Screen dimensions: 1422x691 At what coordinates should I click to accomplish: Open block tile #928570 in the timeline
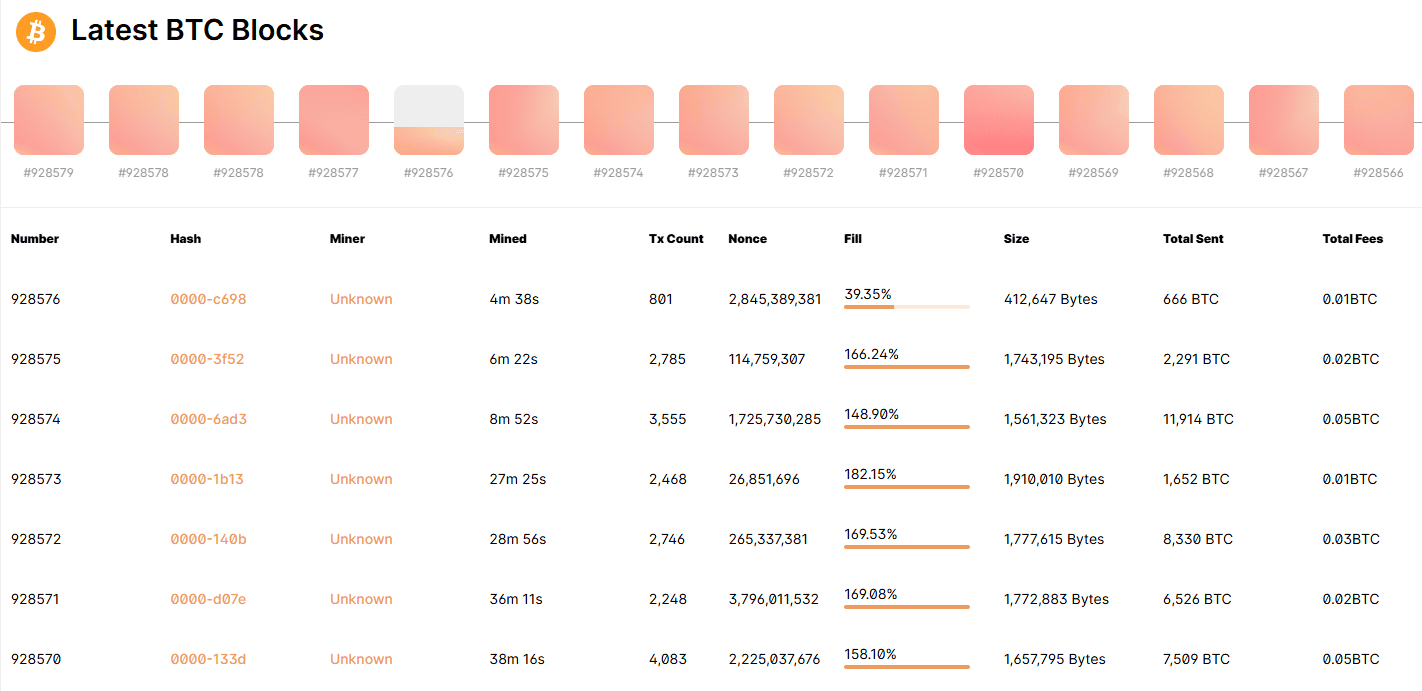[x=998, y=120]
